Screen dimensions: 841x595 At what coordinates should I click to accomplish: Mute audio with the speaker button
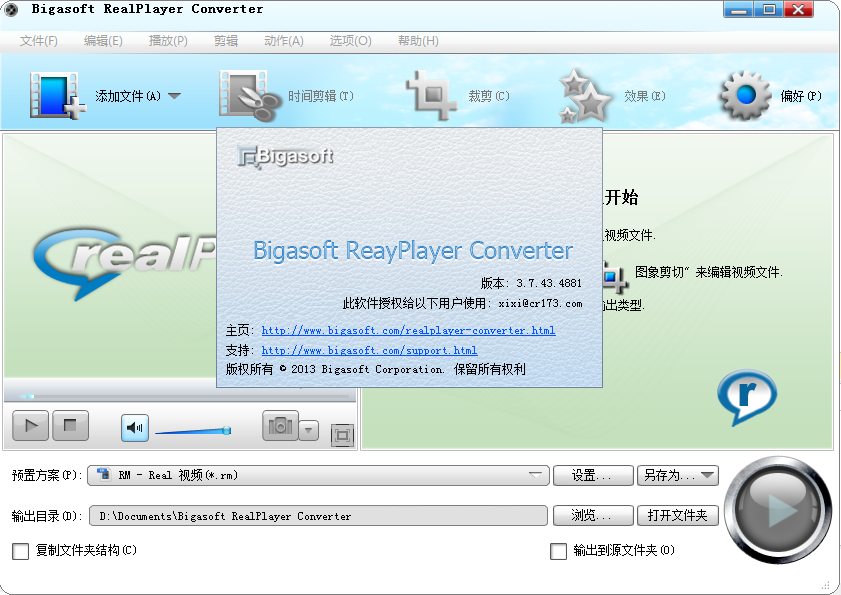pyautogui.click(x=135, y=428)
